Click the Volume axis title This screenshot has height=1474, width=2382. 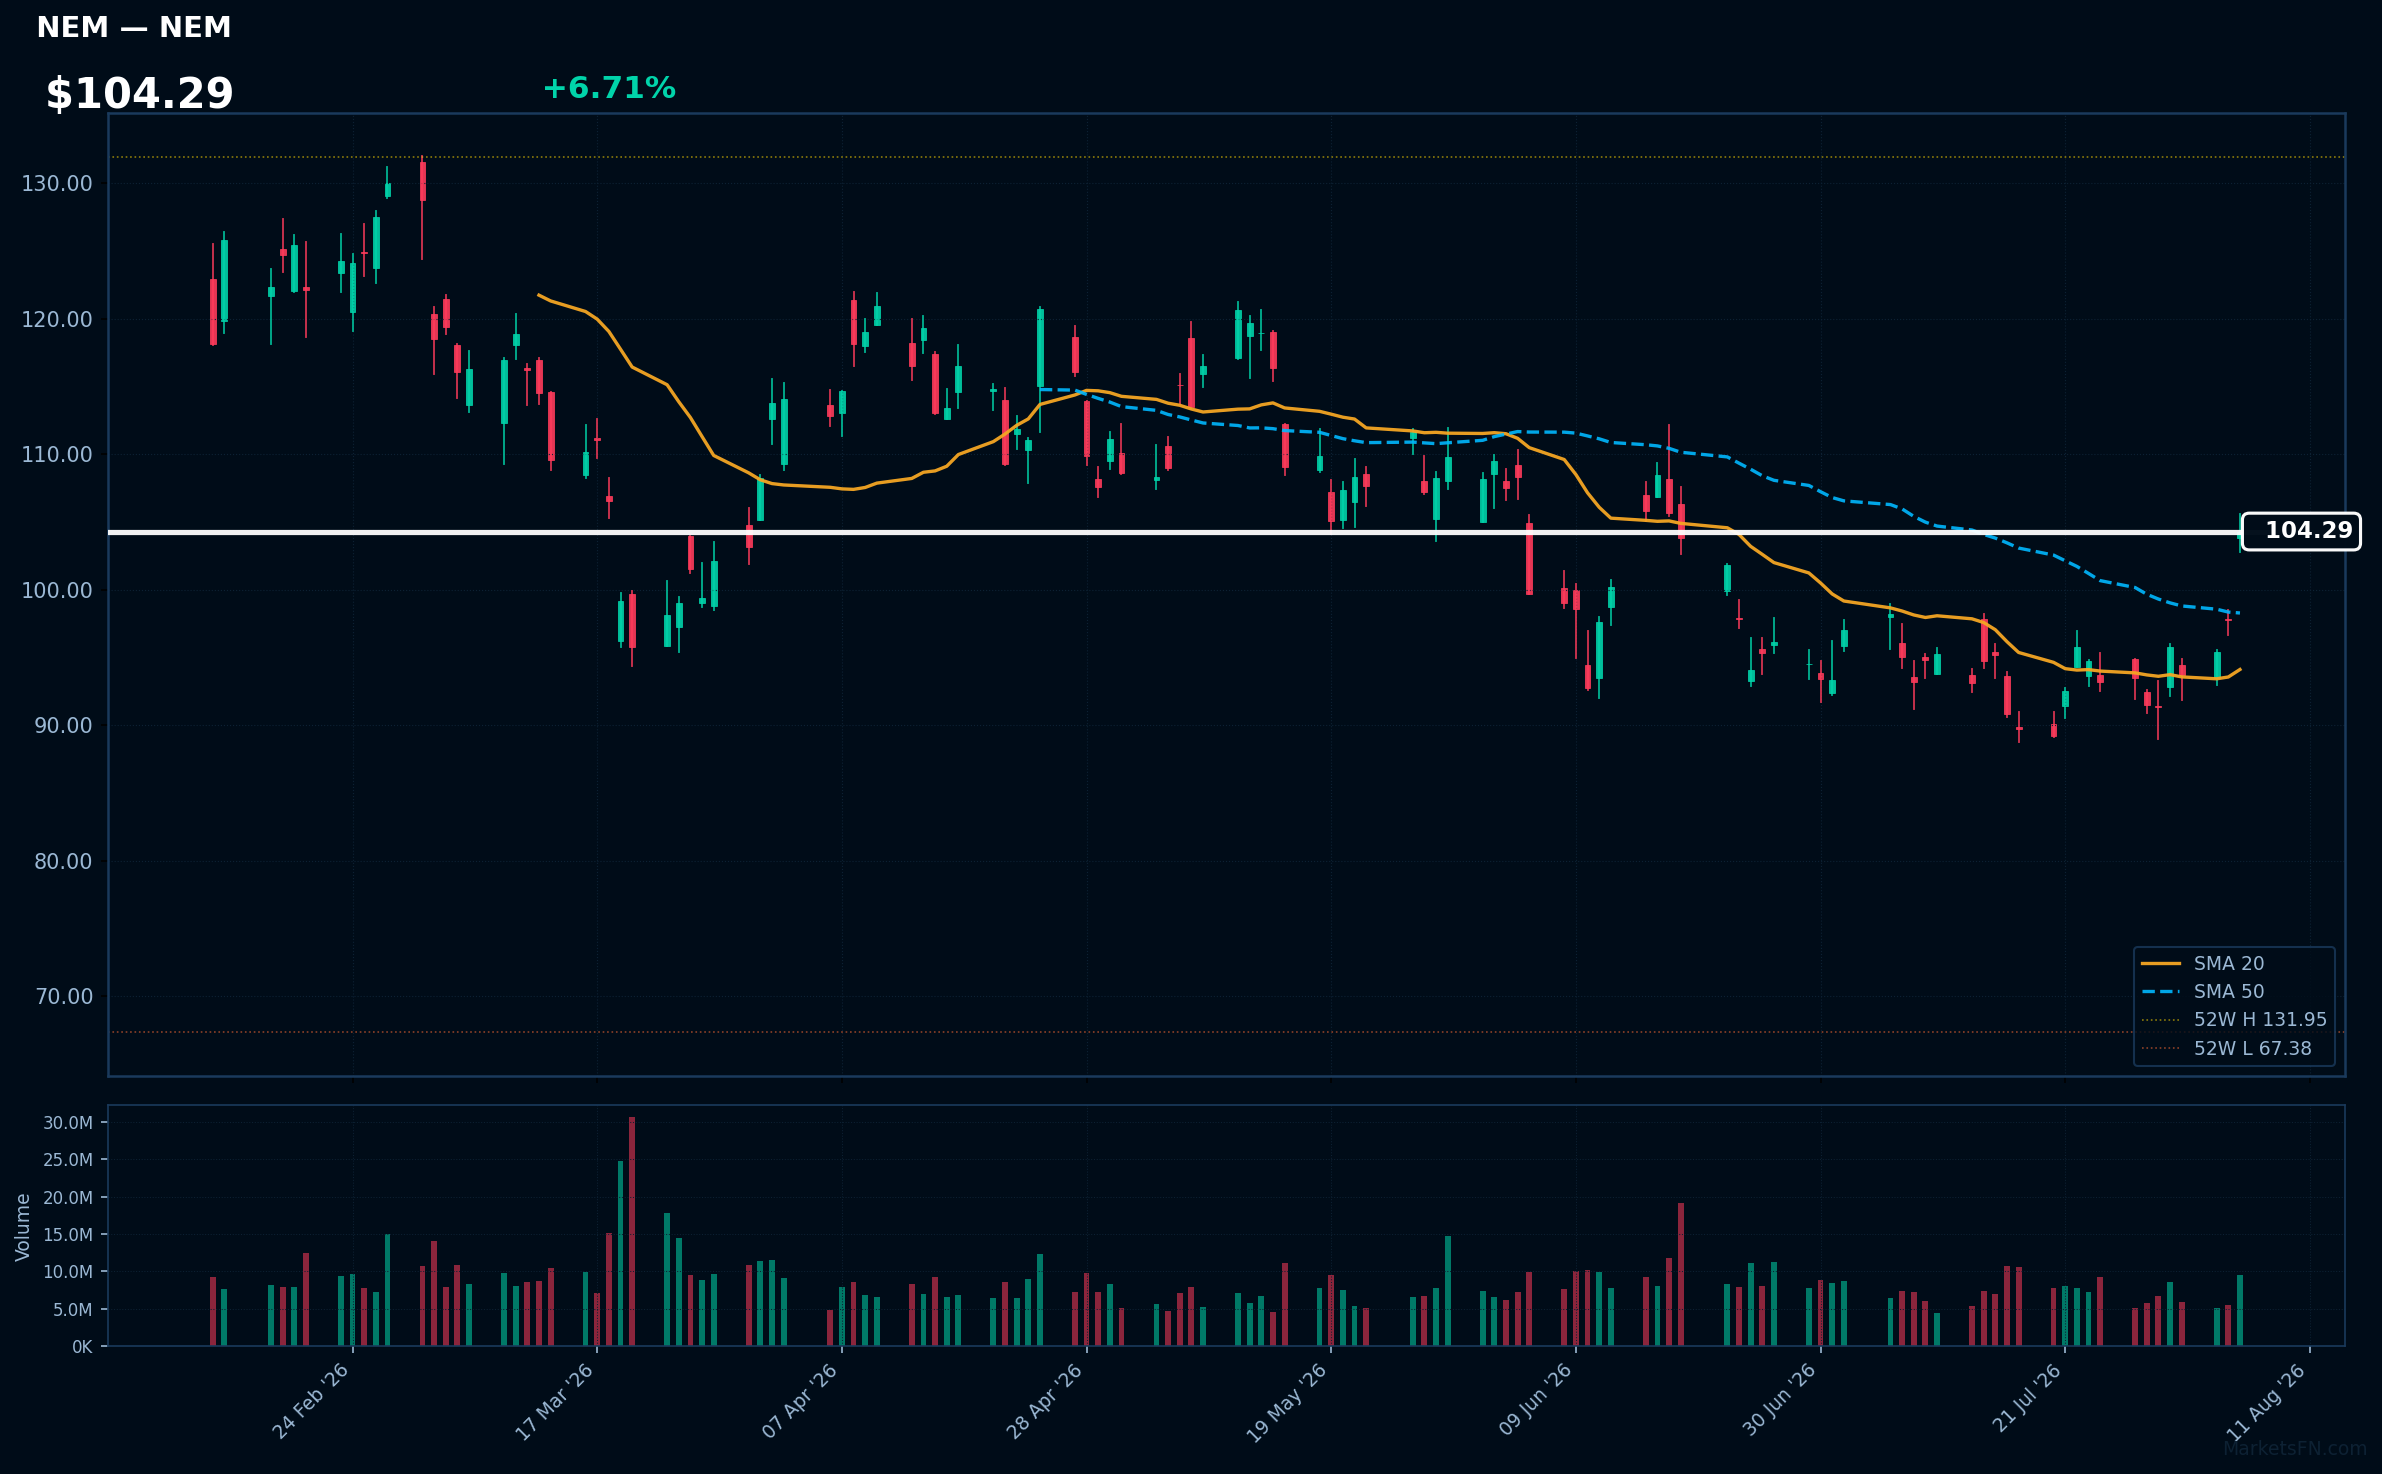click(23, 1227)
